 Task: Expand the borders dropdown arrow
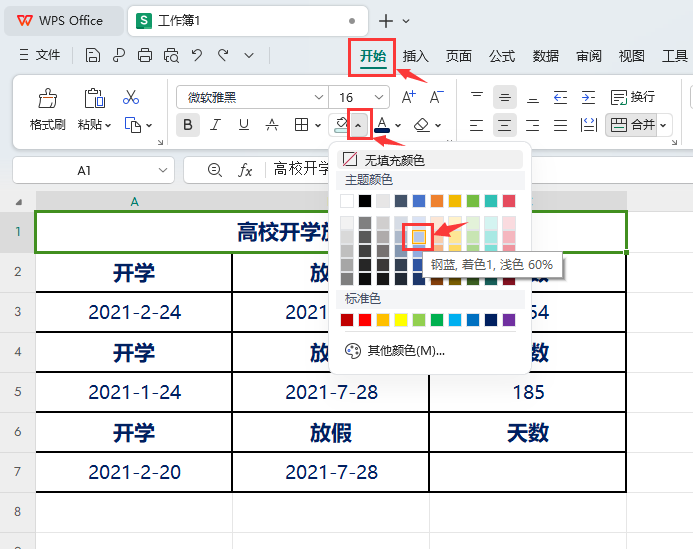(x=318, y=126)
